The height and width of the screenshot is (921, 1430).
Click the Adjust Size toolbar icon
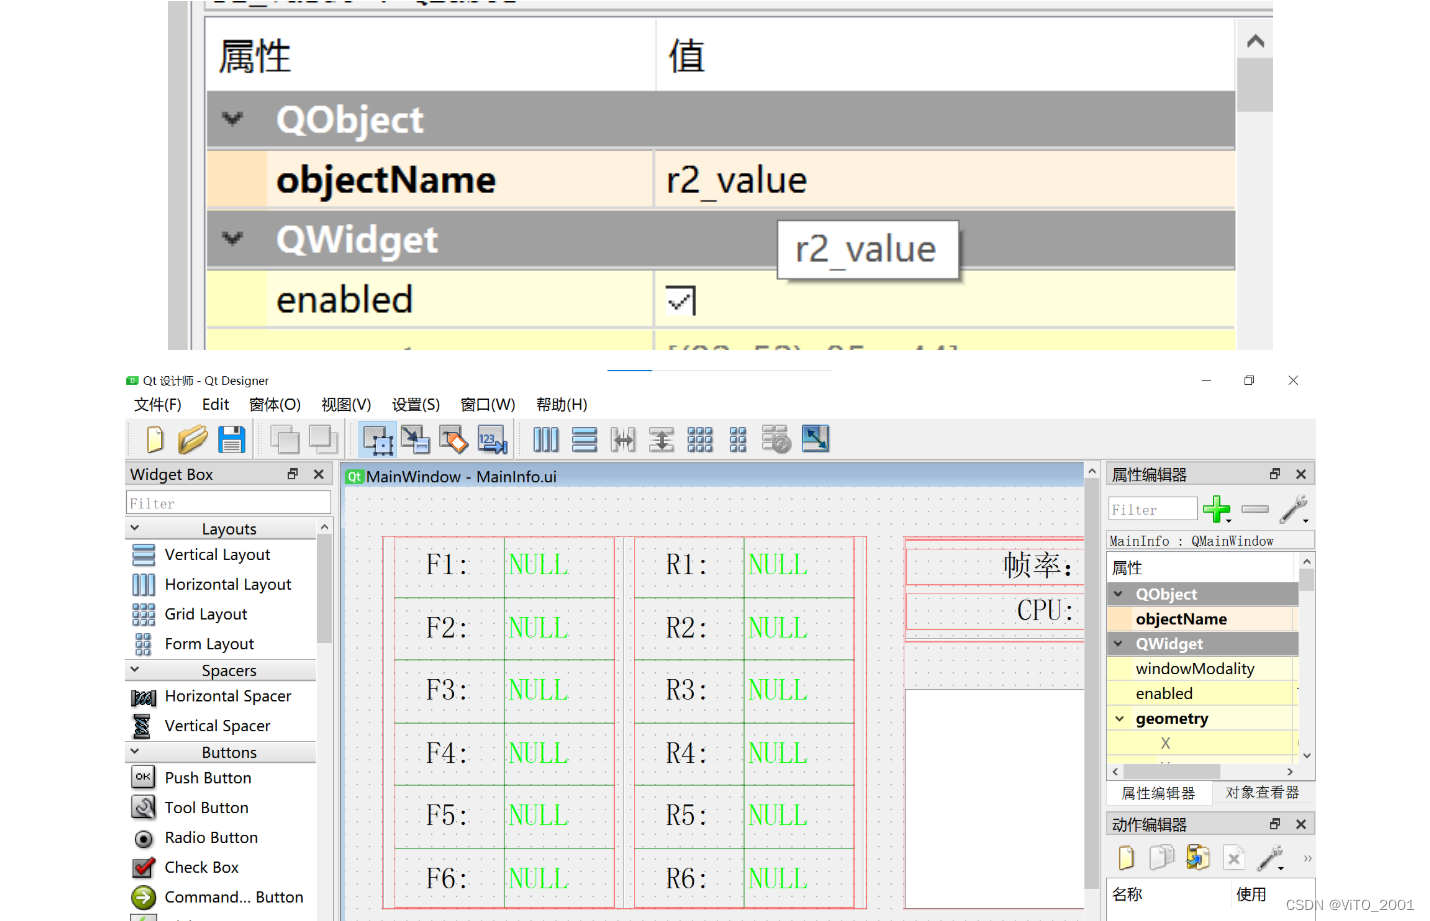[x=814, y=439]
